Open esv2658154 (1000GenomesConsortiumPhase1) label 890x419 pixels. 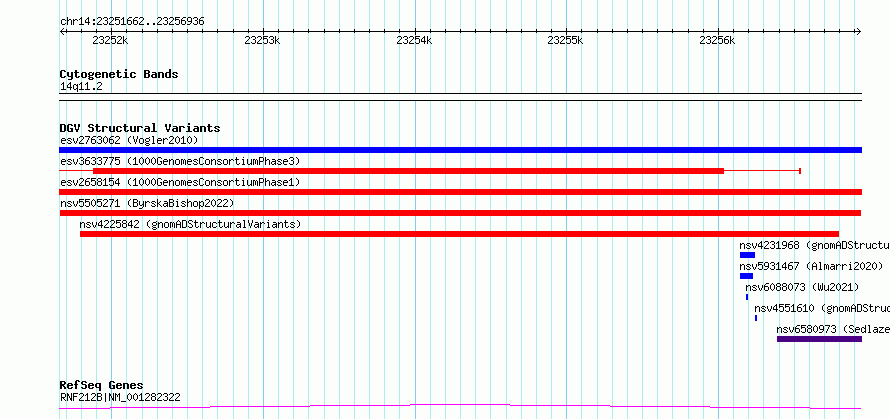(180, 182)
